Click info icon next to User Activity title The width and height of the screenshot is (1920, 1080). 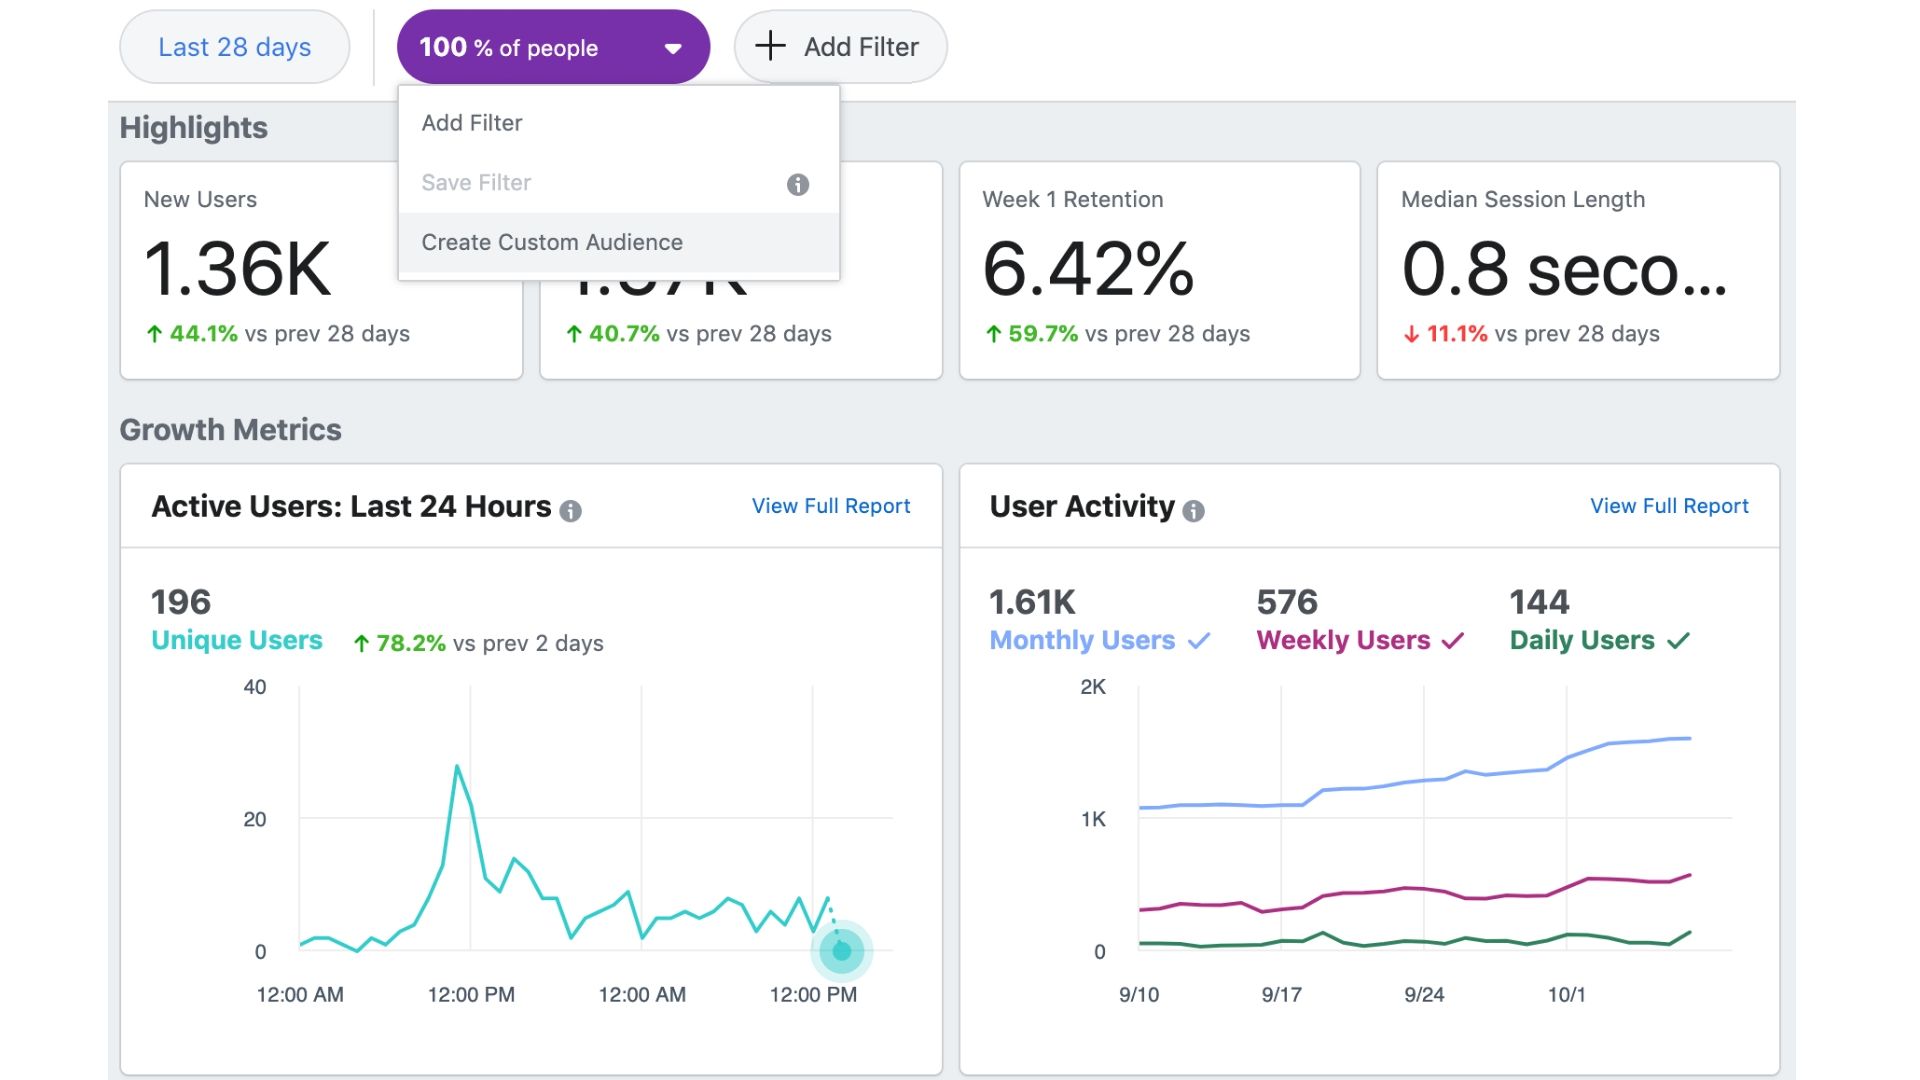pos(1193,511)
